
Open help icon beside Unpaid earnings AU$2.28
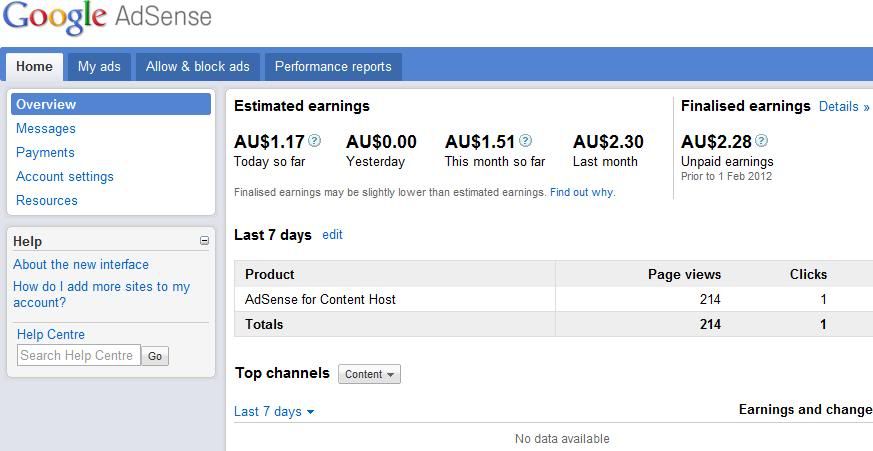tap(761, 140)
